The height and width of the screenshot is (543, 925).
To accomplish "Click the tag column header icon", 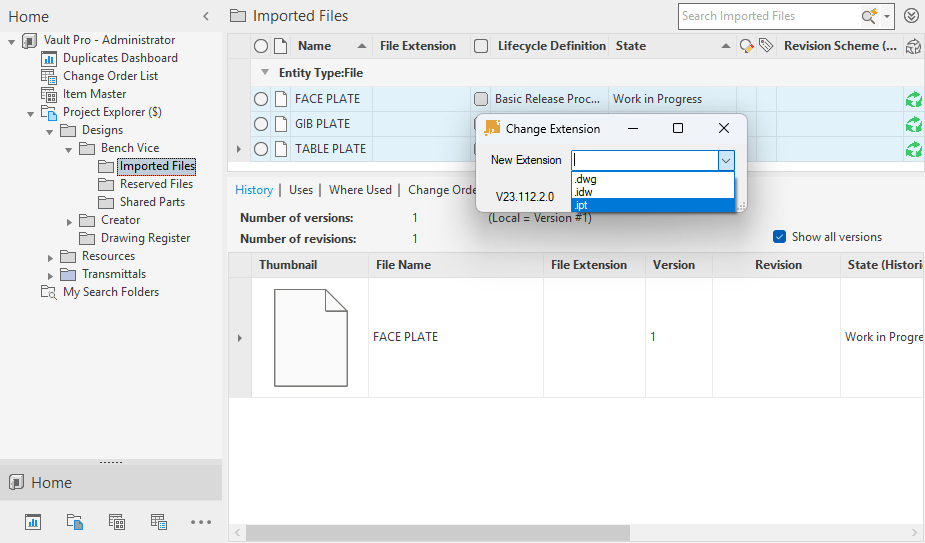I will tap(766, 45).
